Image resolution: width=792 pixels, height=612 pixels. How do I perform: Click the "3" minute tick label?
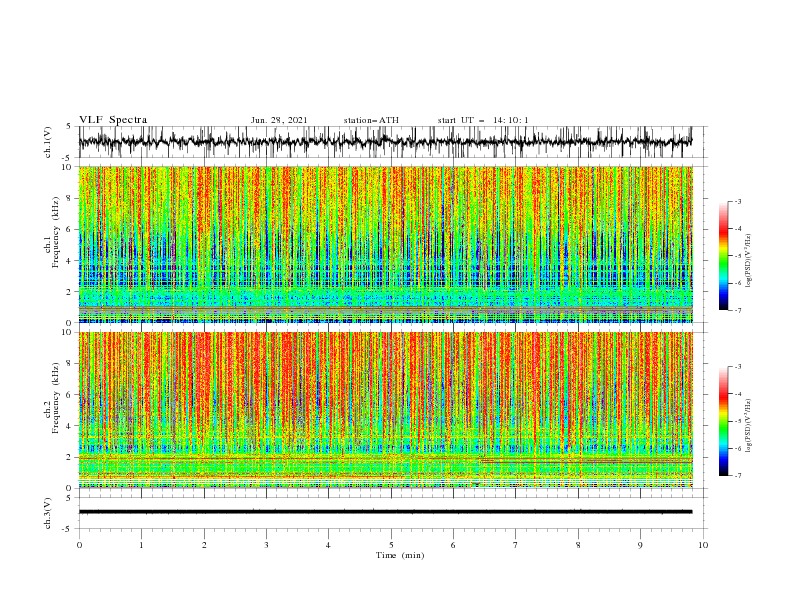[x=267, y=545]
